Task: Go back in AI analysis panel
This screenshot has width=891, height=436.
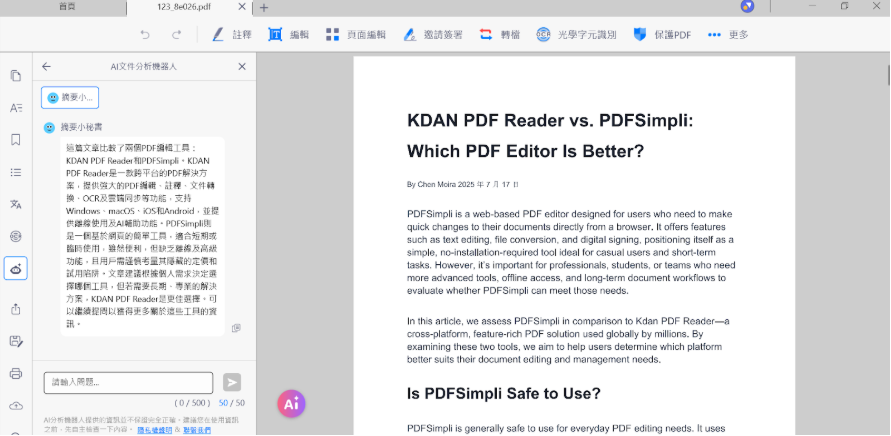Action: 47,67
